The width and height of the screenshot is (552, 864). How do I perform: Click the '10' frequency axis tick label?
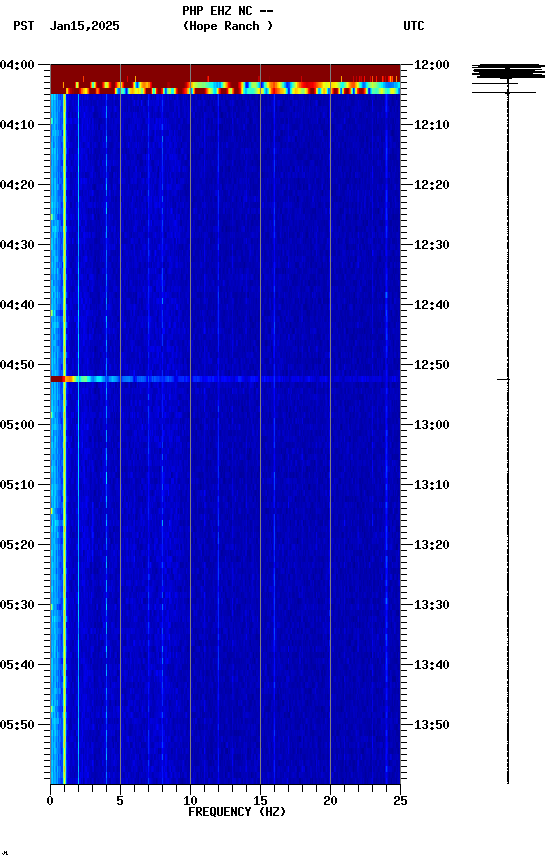click(190, 801)
